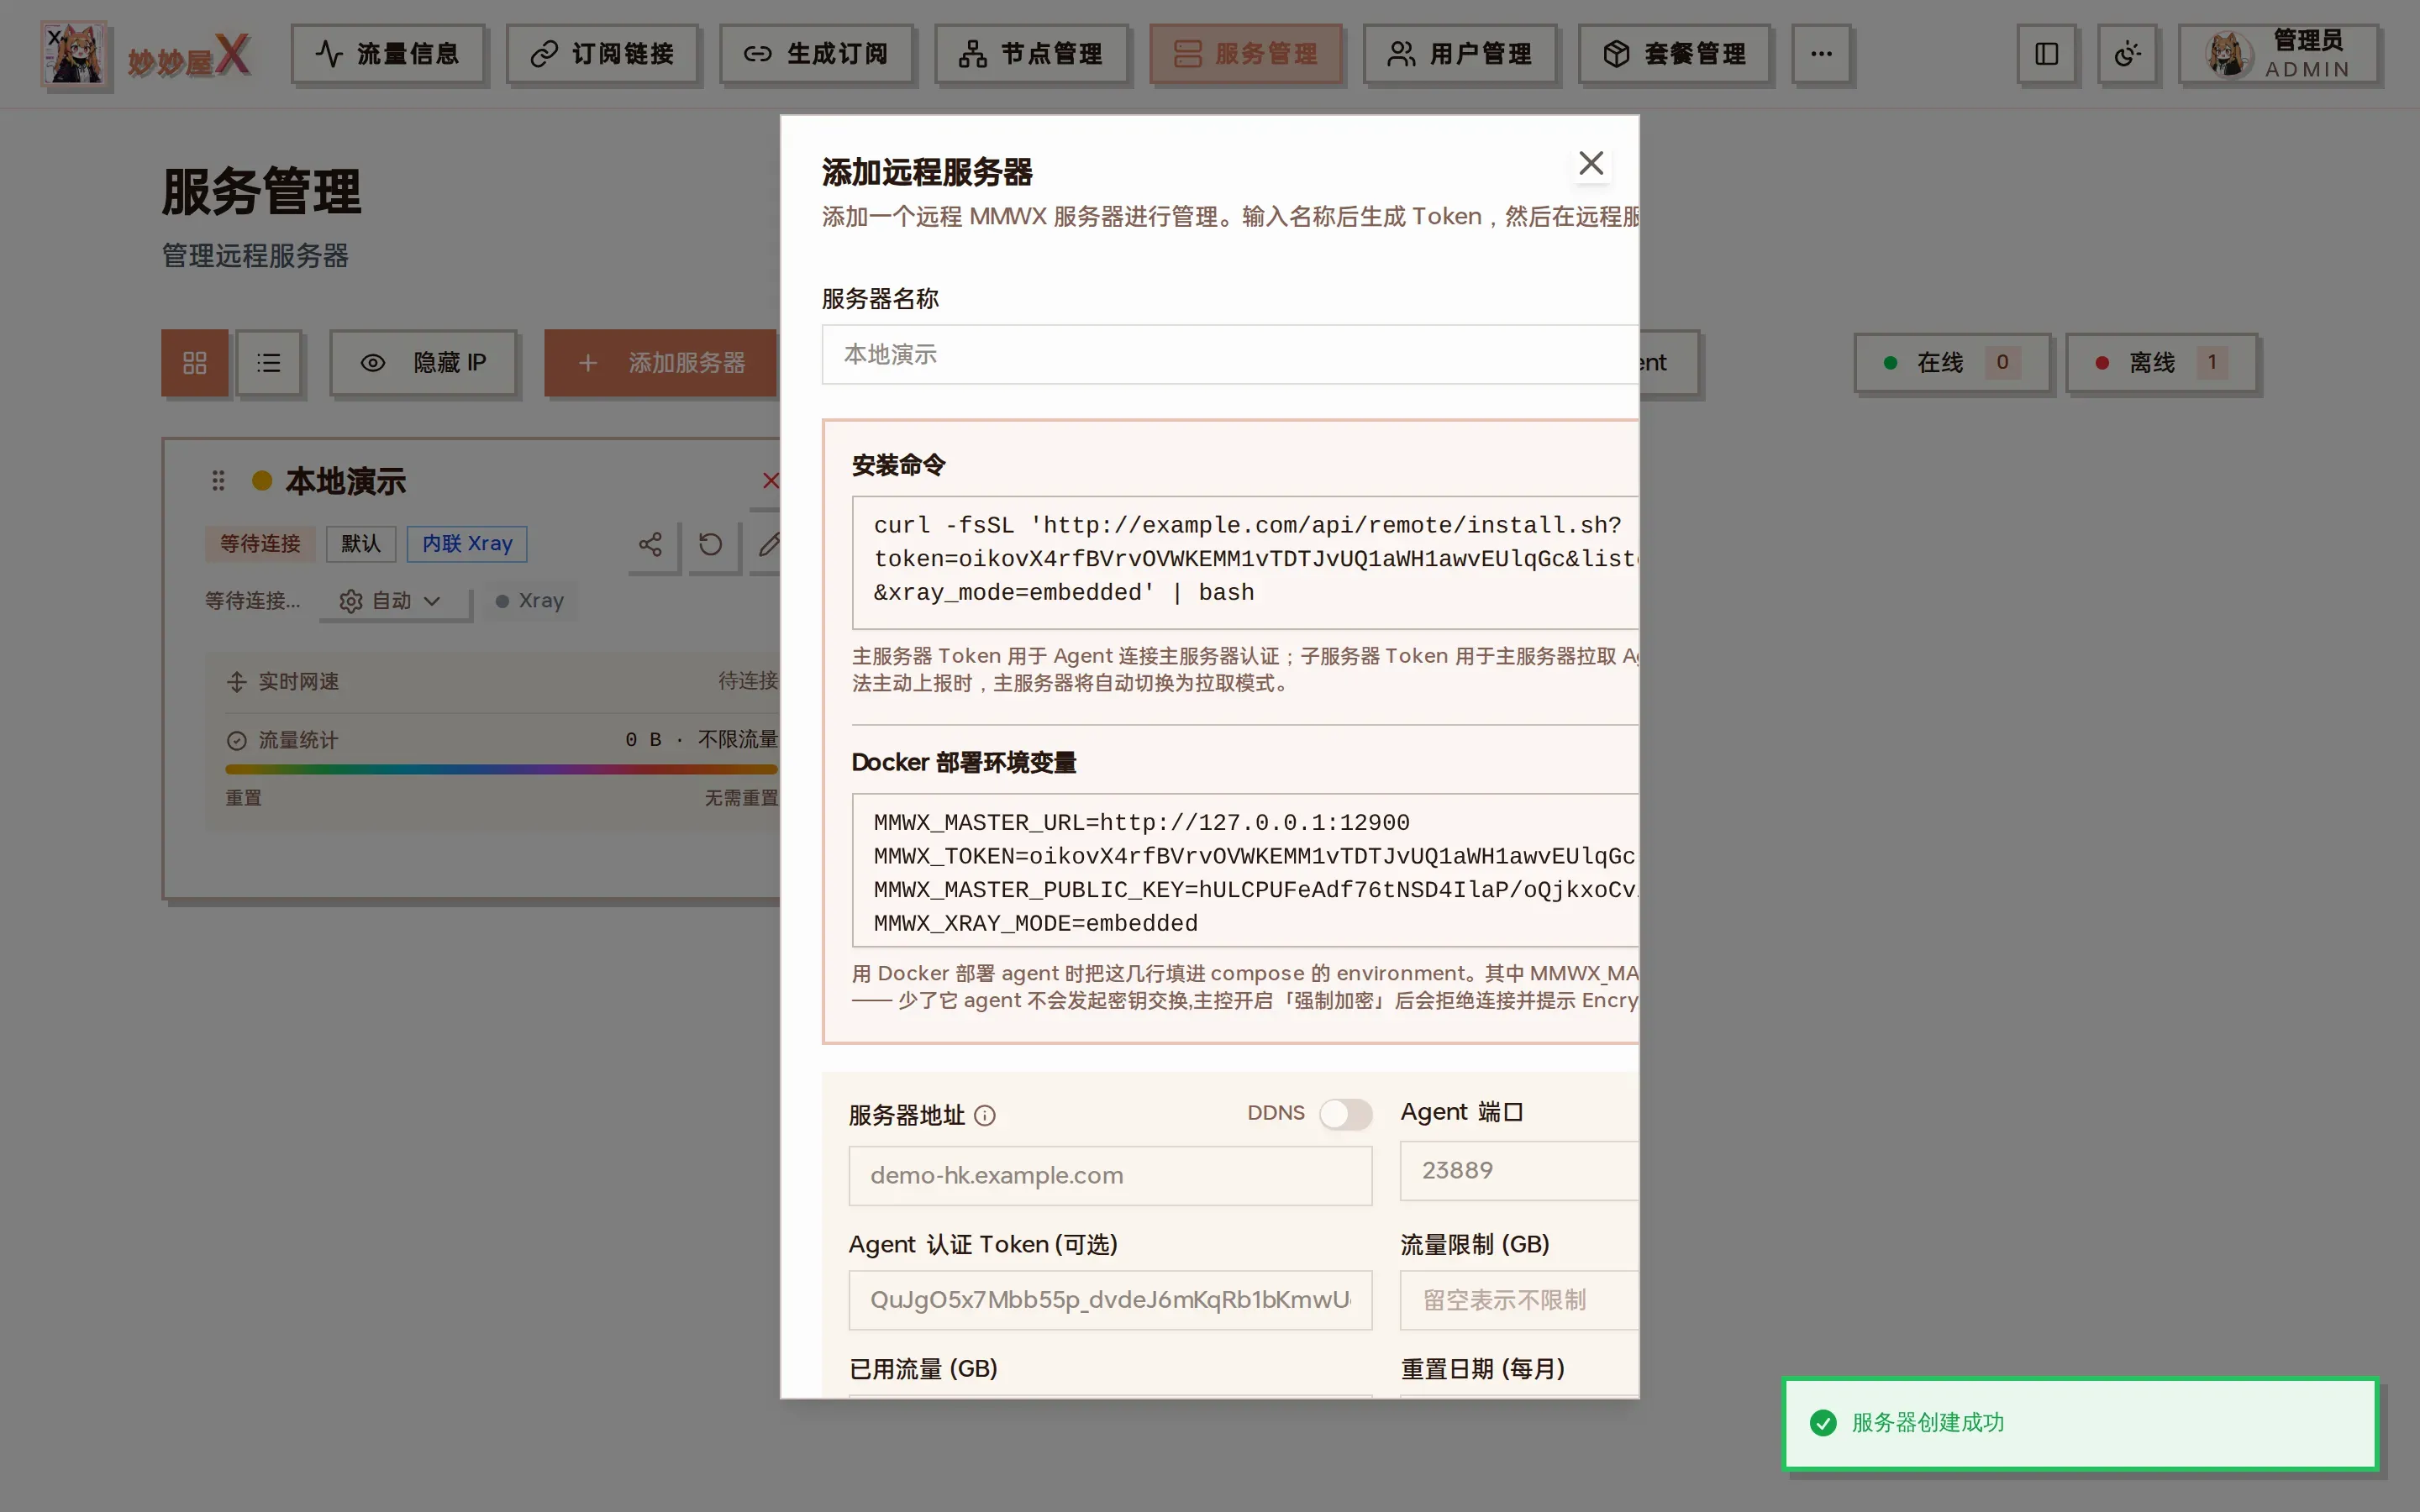Focus the Agent 认证 Token input field

(x=1110, y=1300)
